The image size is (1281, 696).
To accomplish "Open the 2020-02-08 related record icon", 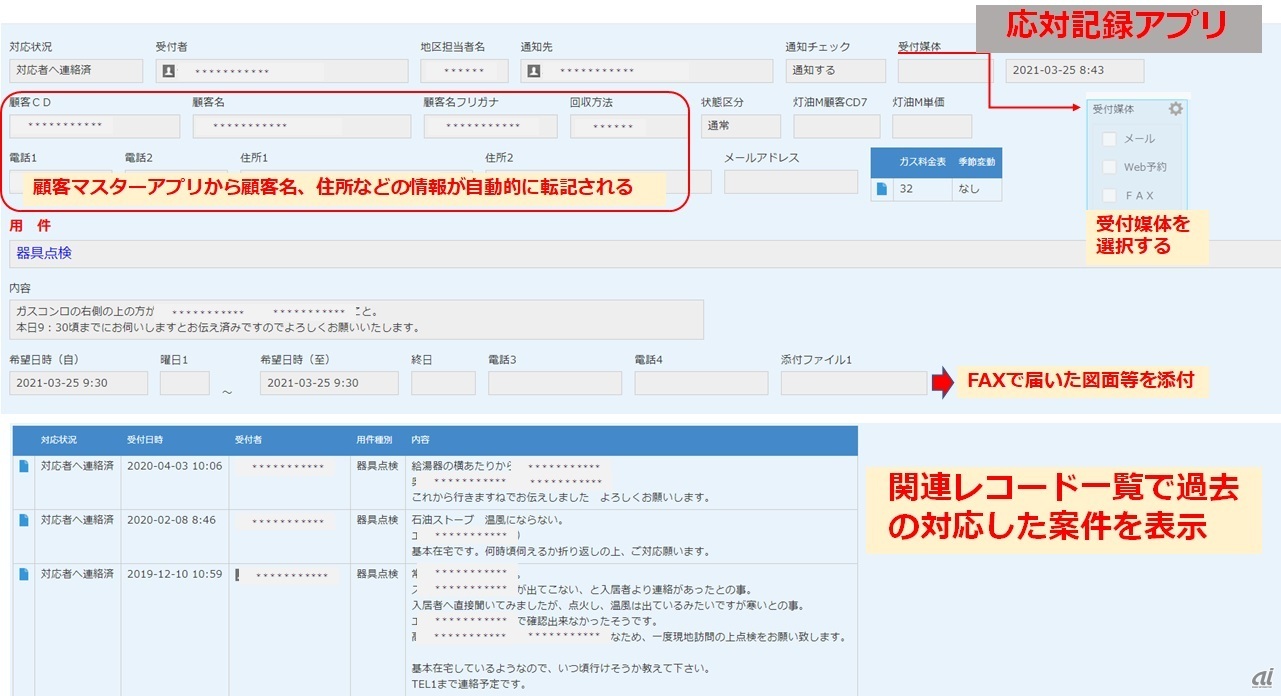I will [x=24, y=520].
